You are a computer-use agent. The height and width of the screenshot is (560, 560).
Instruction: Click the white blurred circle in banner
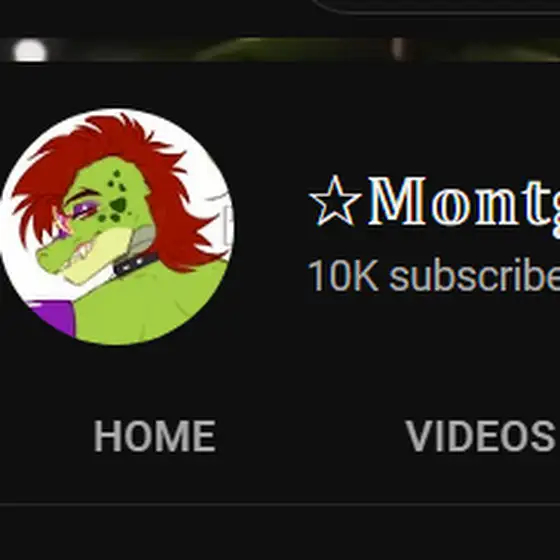click(30, 50)
